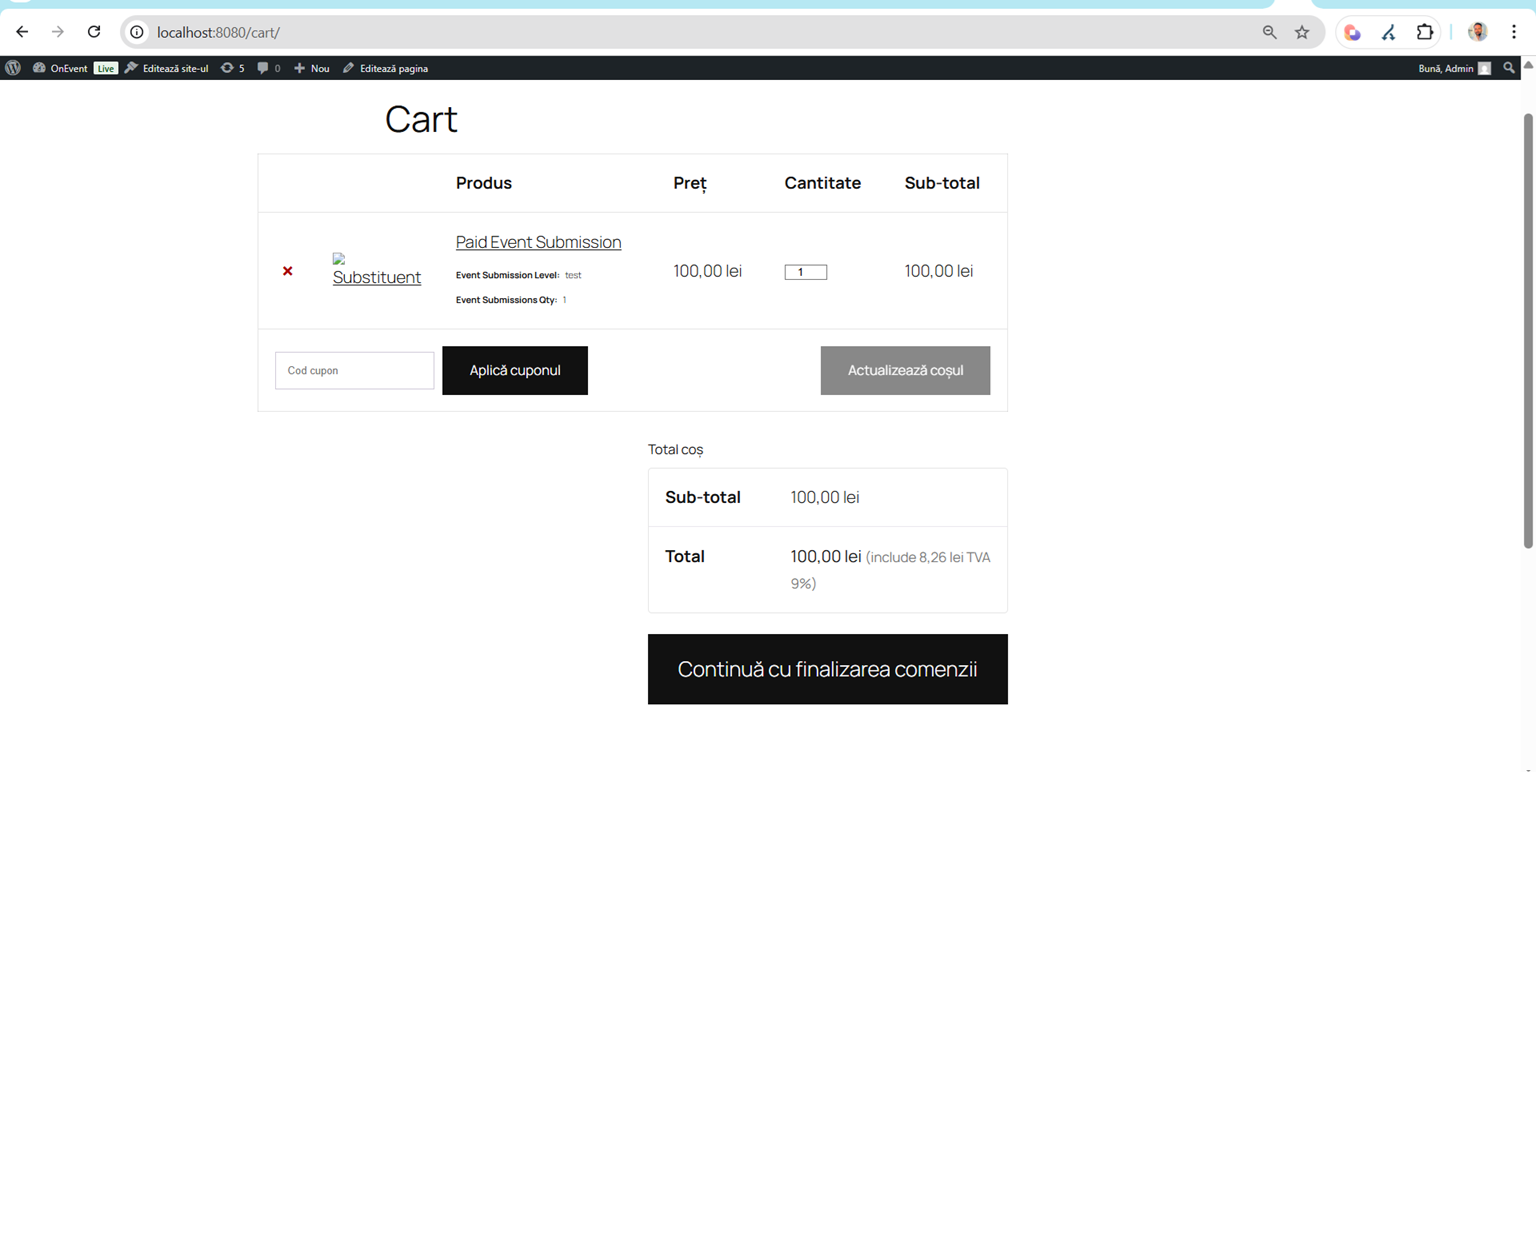Reload the cart page

click(x=94, y=32)
